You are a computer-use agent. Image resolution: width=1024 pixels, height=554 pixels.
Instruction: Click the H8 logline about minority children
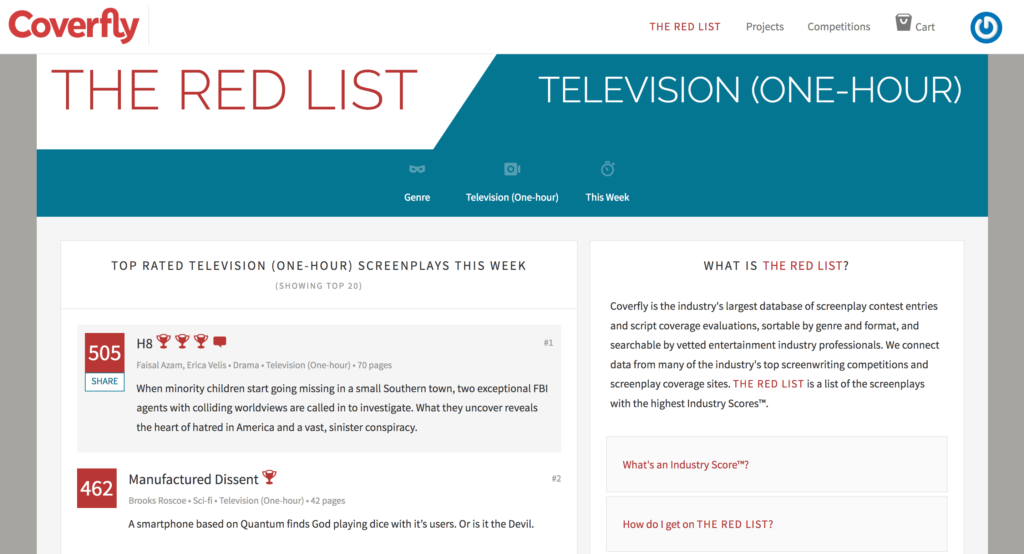[x=342, y=408]
